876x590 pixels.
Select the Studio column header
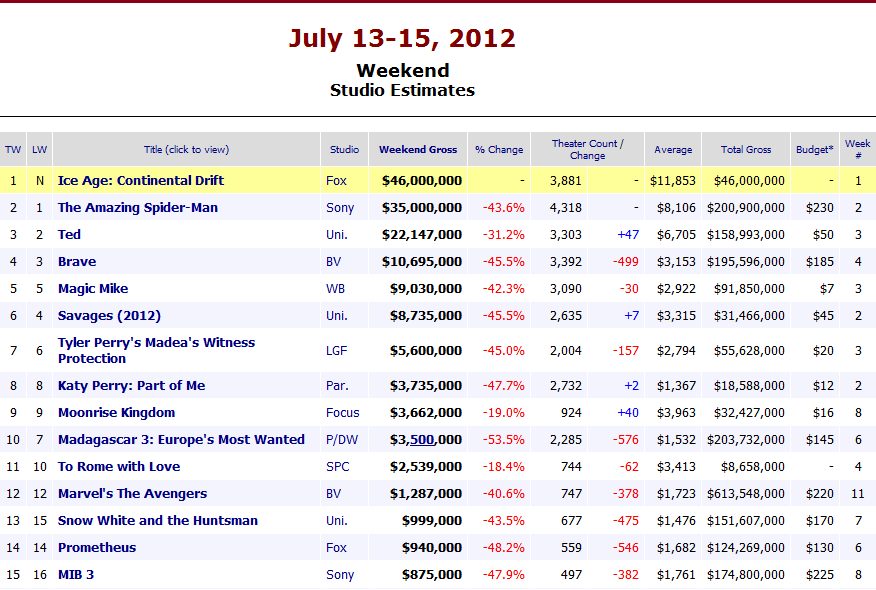(x=344, y=149)
